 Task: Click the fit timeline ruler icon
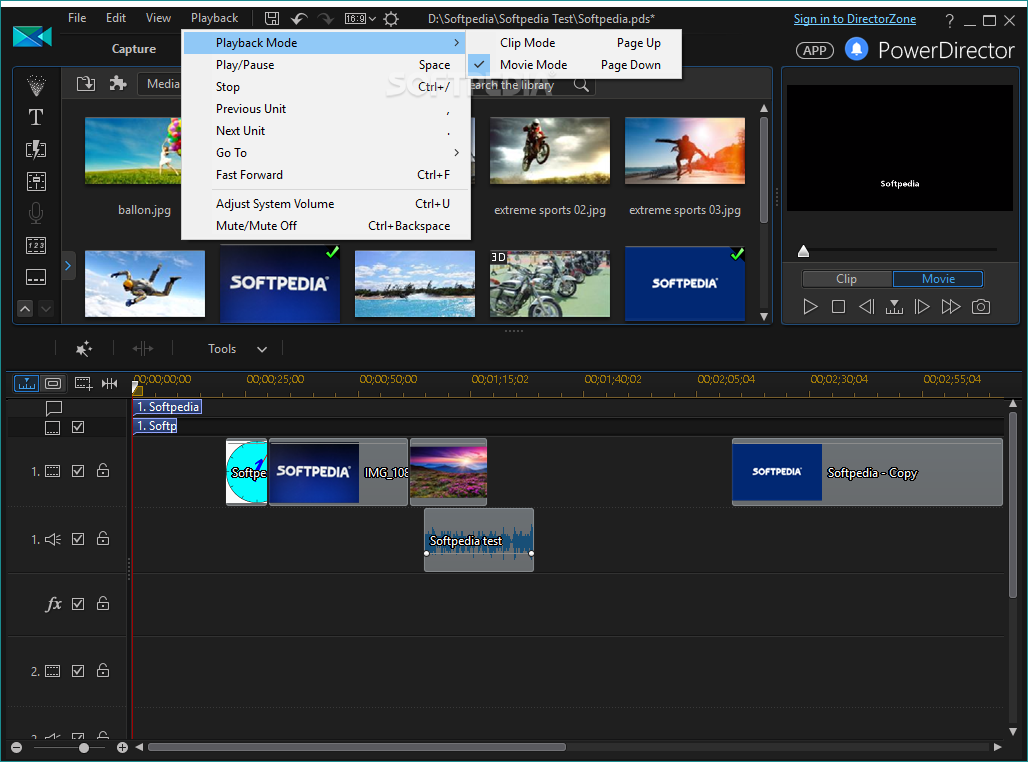[109, 383]
